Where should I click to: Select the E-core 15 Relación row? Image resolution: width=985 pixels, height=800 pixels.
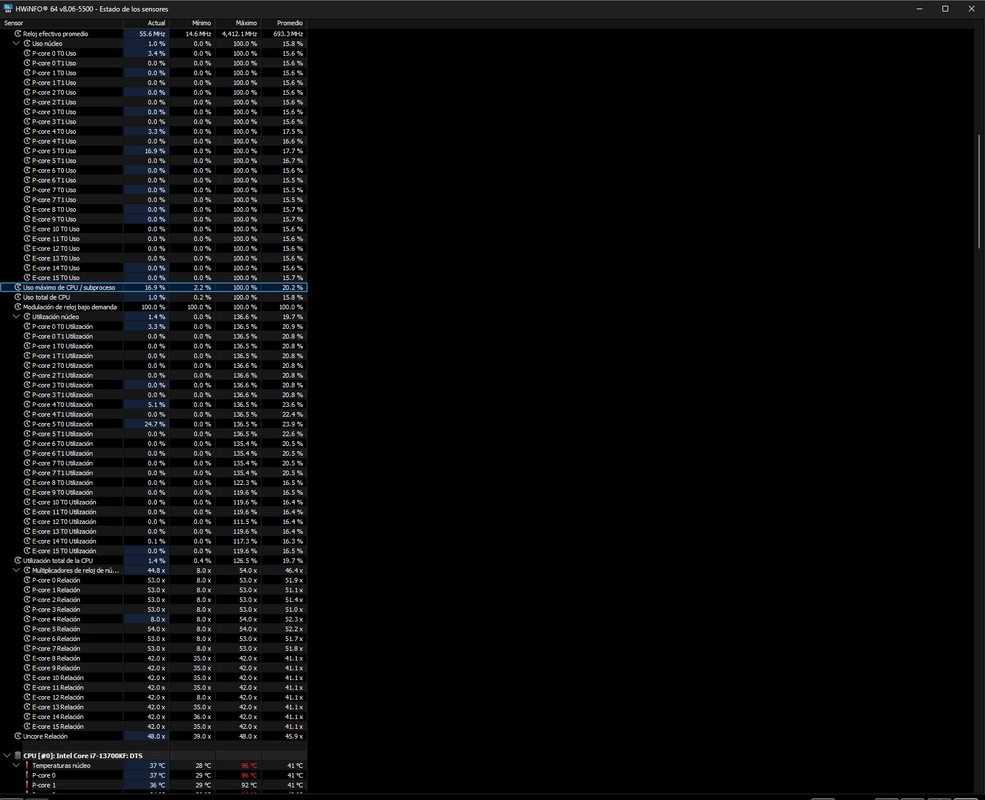(153, 727)
